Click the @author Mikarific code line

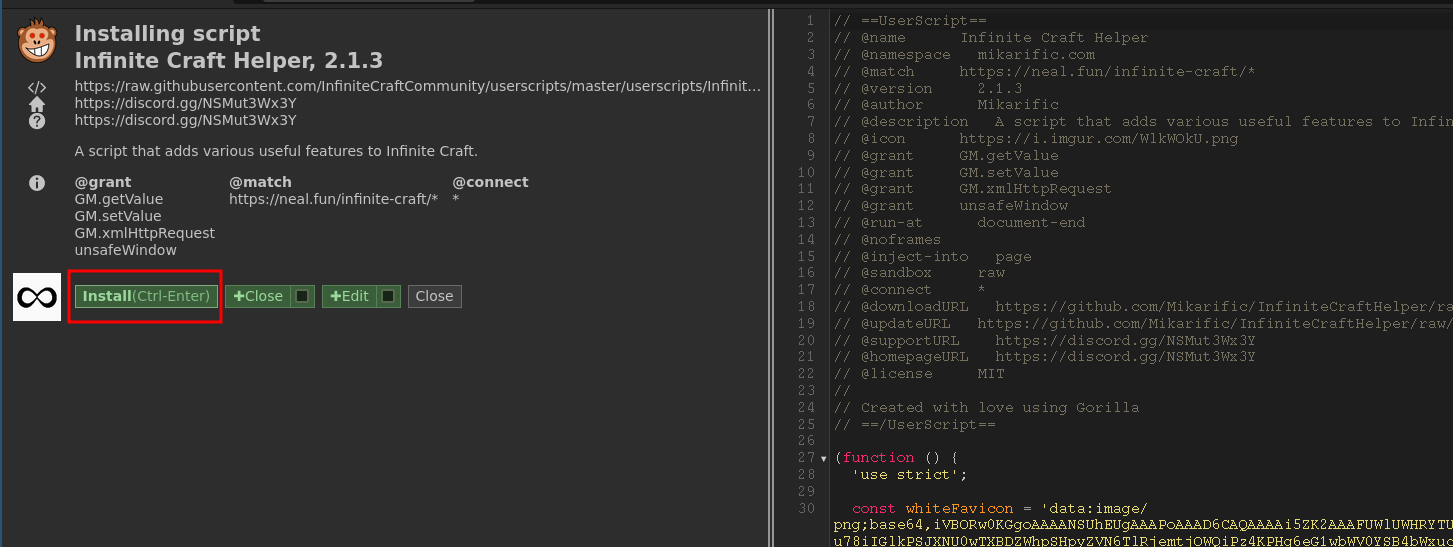946,105
